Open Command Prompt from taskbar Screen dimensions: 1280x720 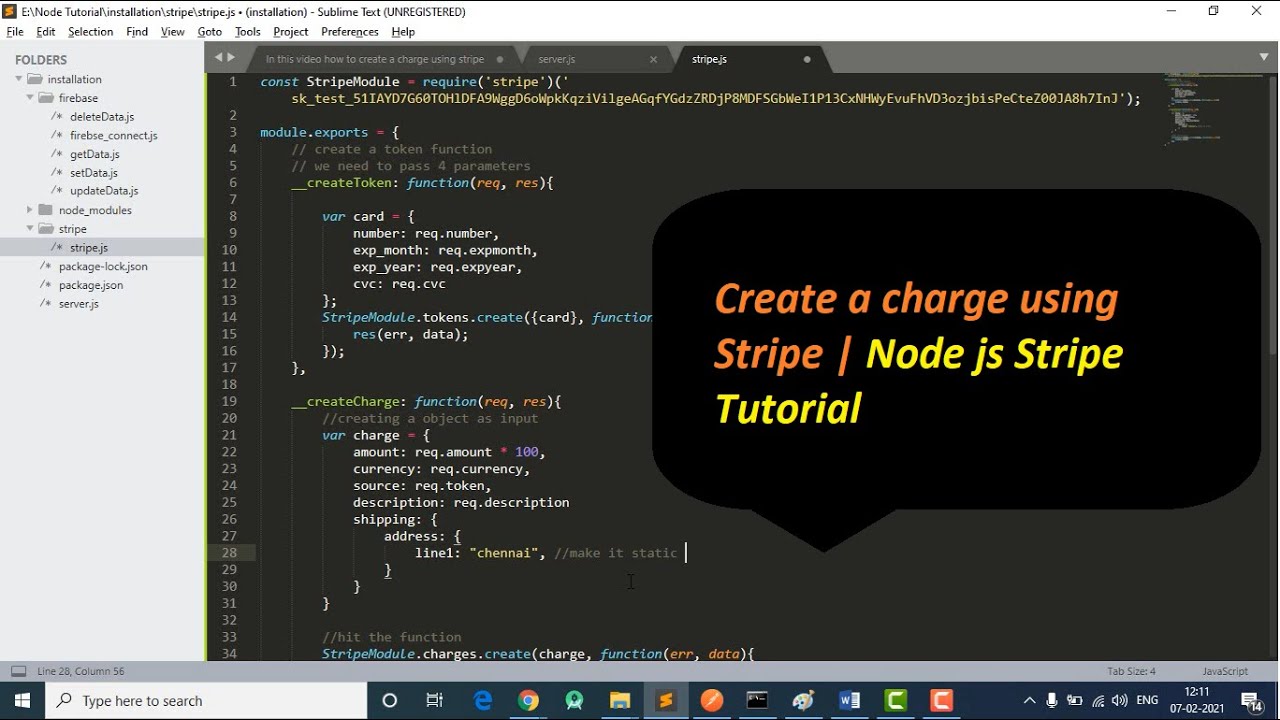tap(757, 700)
